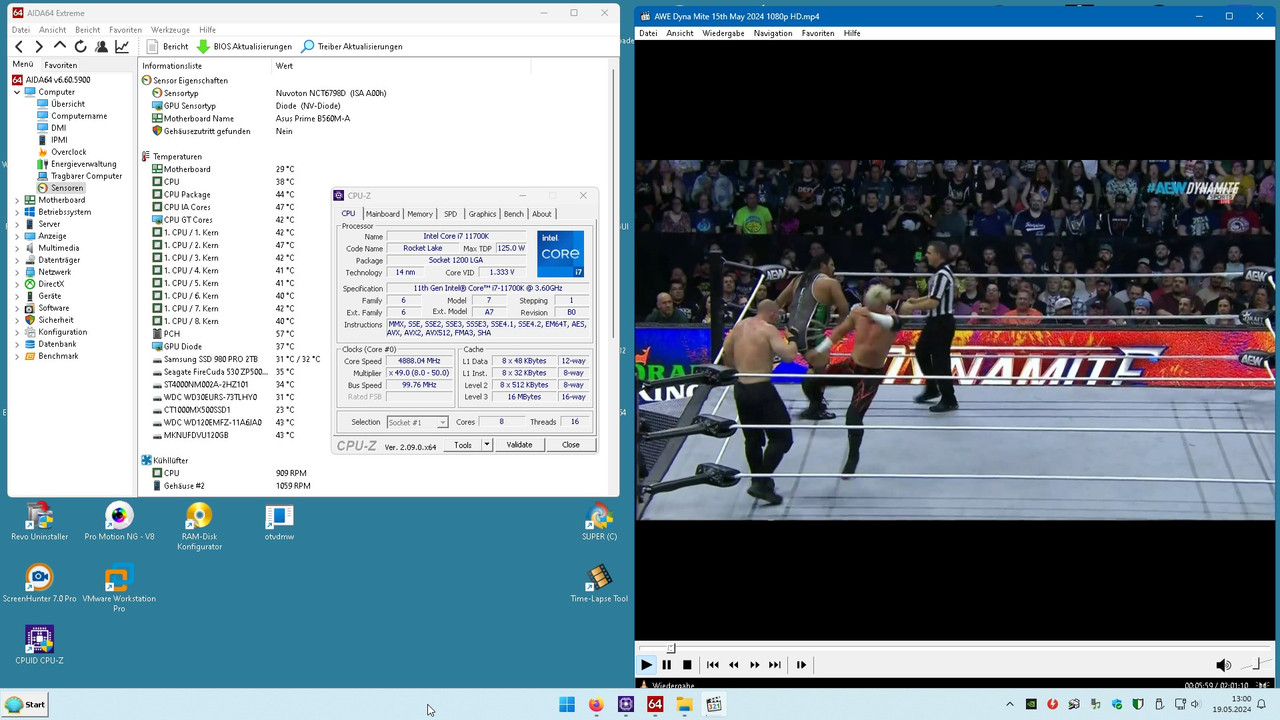
Task: Switch to CPU-Z Mainboard tab
Action: pos(382,214)
